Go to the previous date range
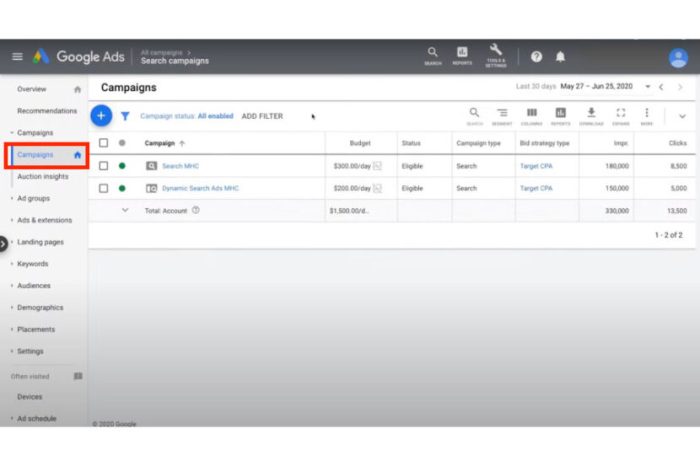 [661, 87]
